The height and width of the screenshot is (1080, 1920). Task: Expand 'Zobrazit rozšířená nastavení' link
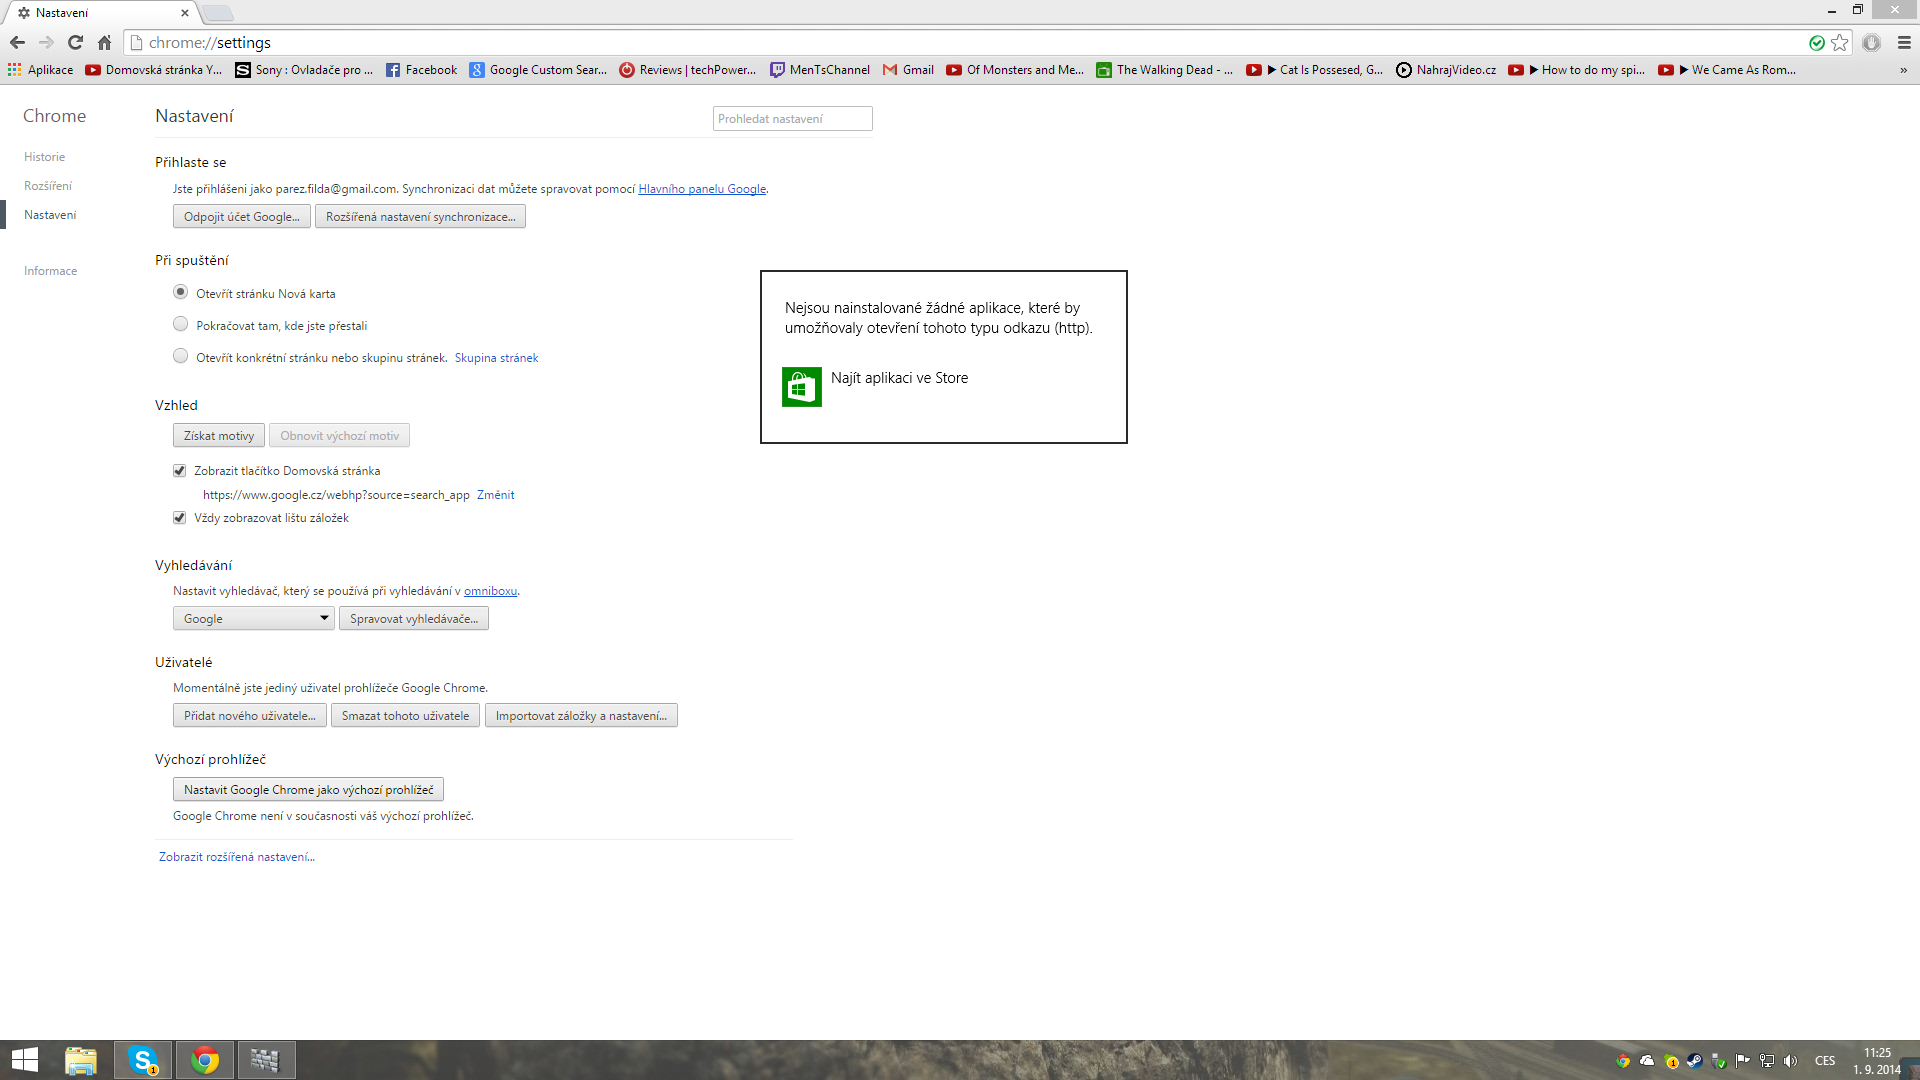pos(237,857)
